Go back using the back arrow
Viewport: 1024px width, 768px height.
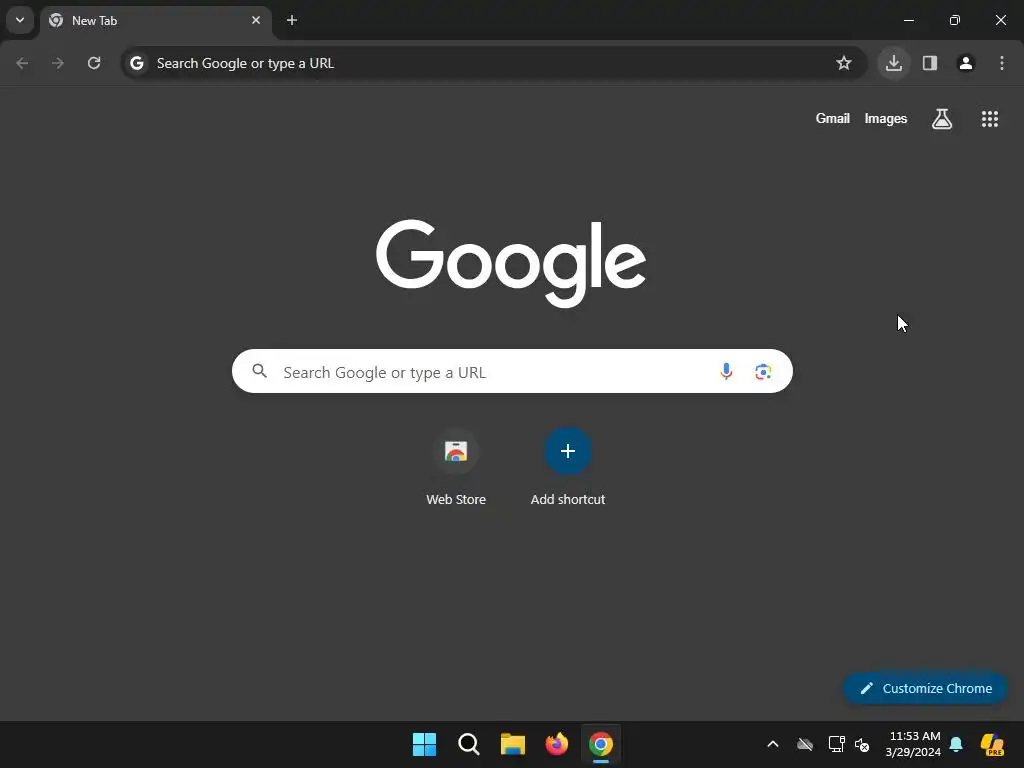pyautogui.click(x=22, y=63)
